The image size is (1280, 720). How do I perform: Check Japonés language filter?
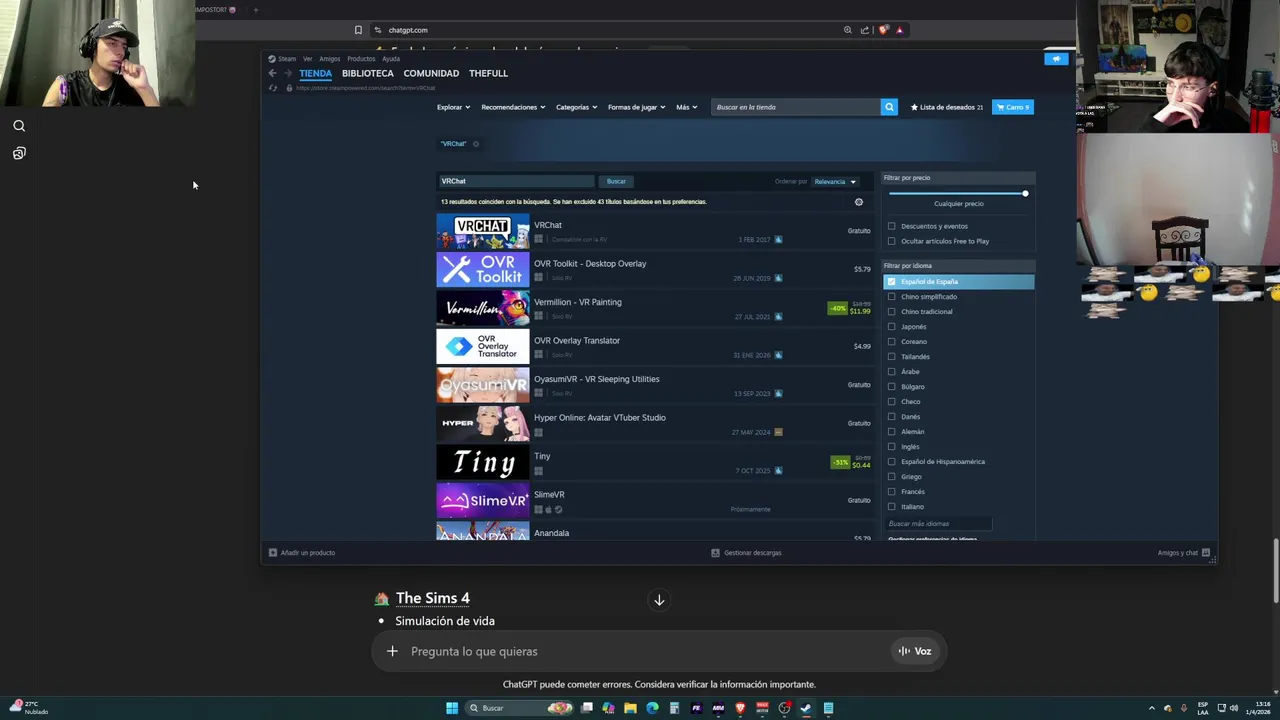(892, 327)
